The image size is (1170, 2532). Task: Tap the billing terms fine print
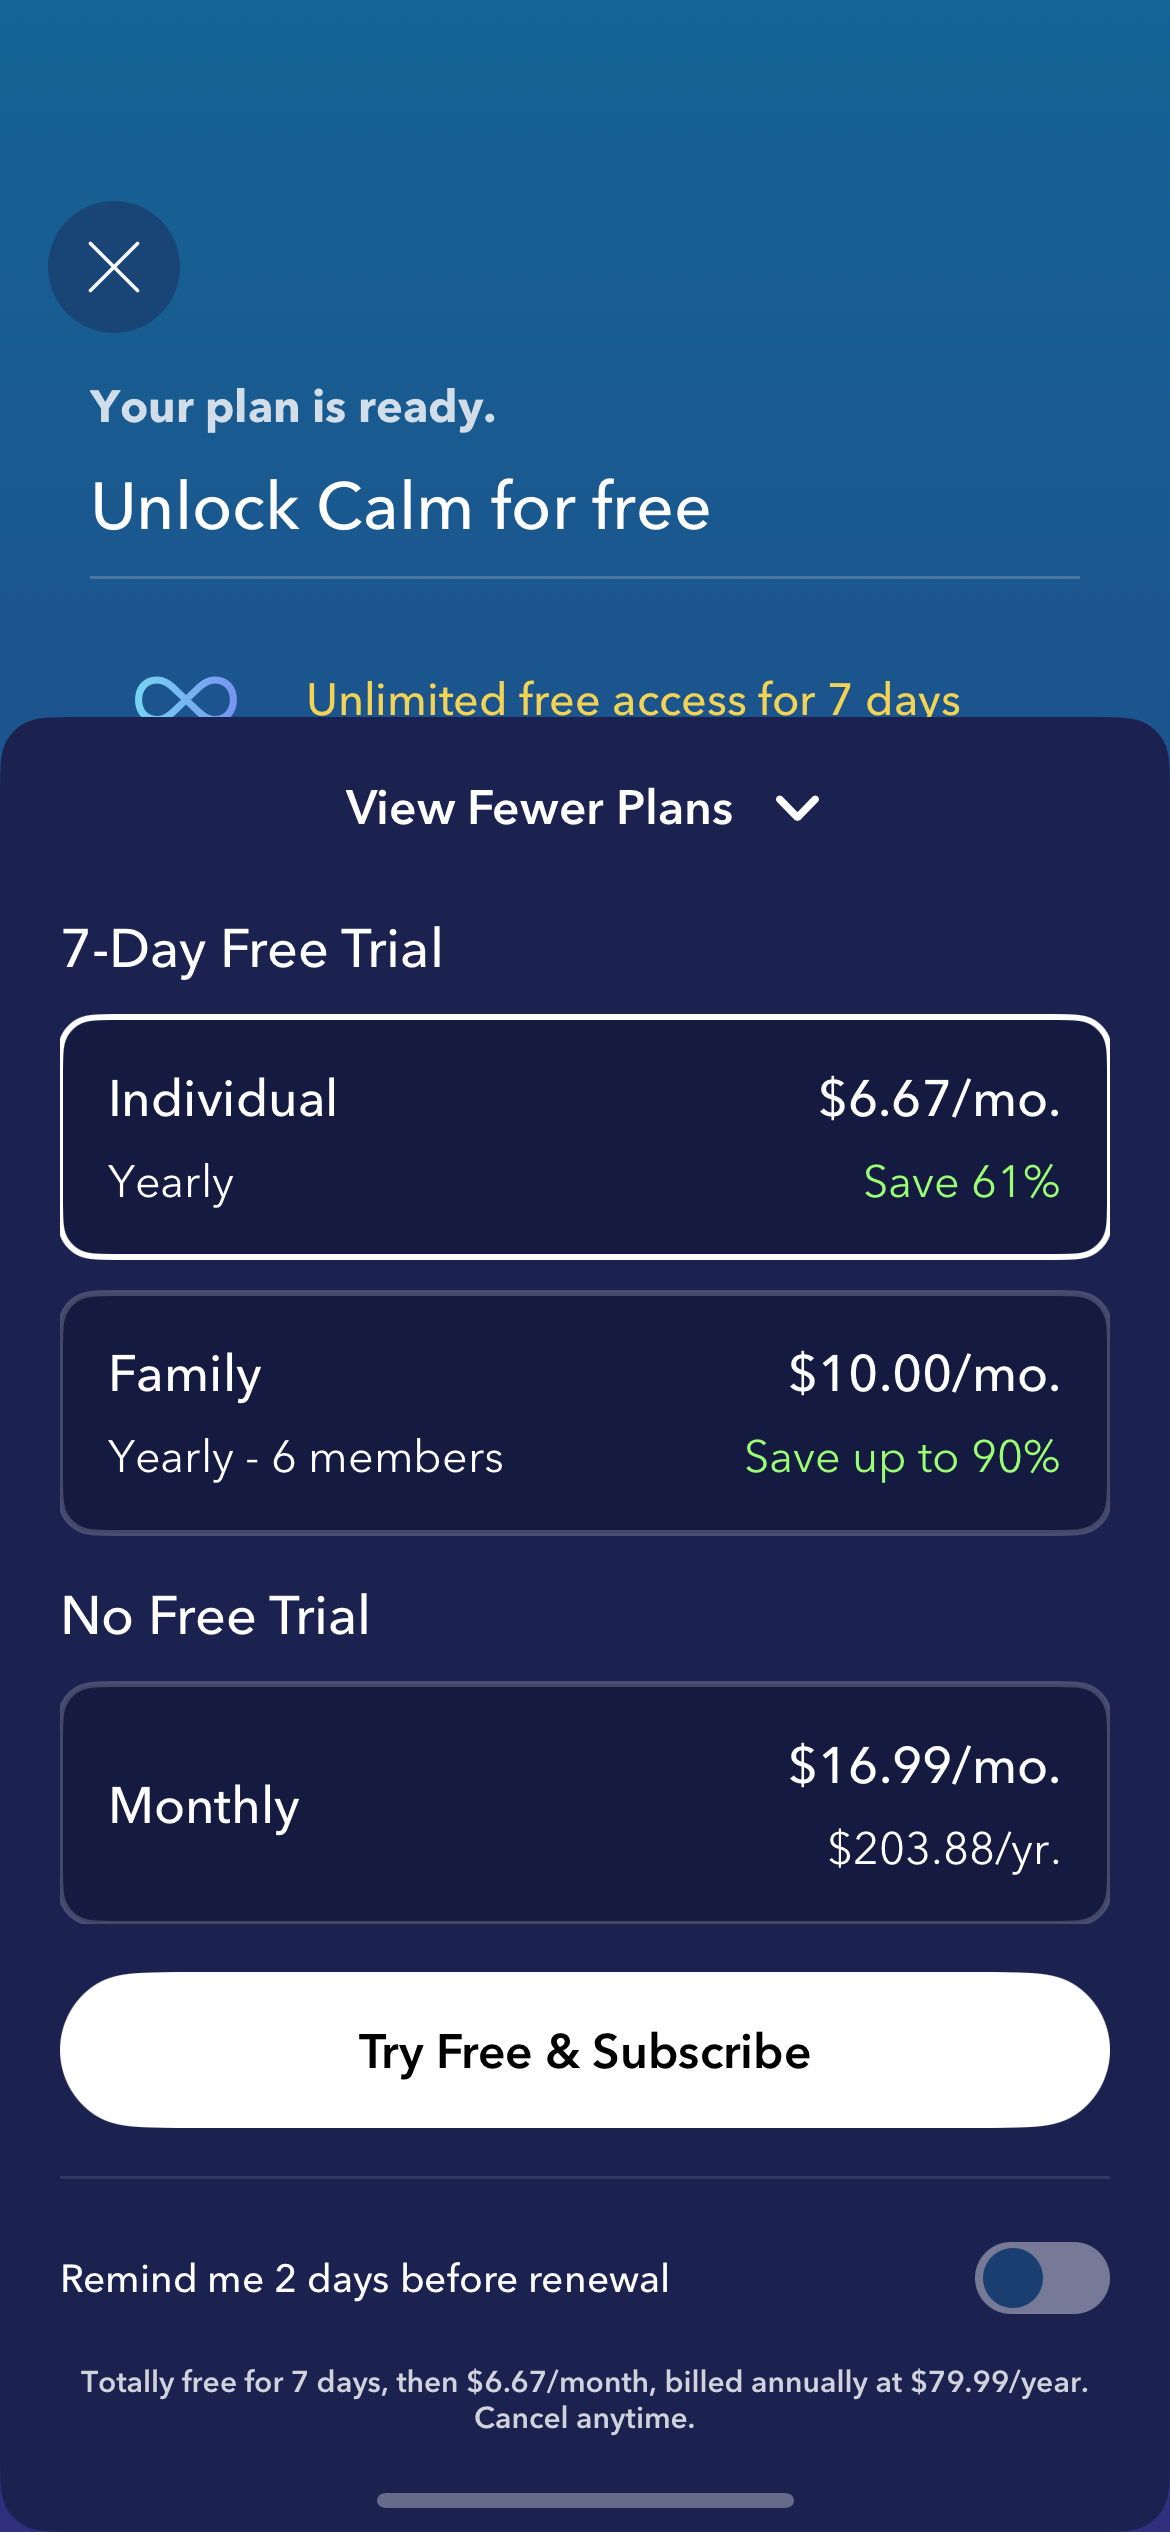(x=584, y=2399)
